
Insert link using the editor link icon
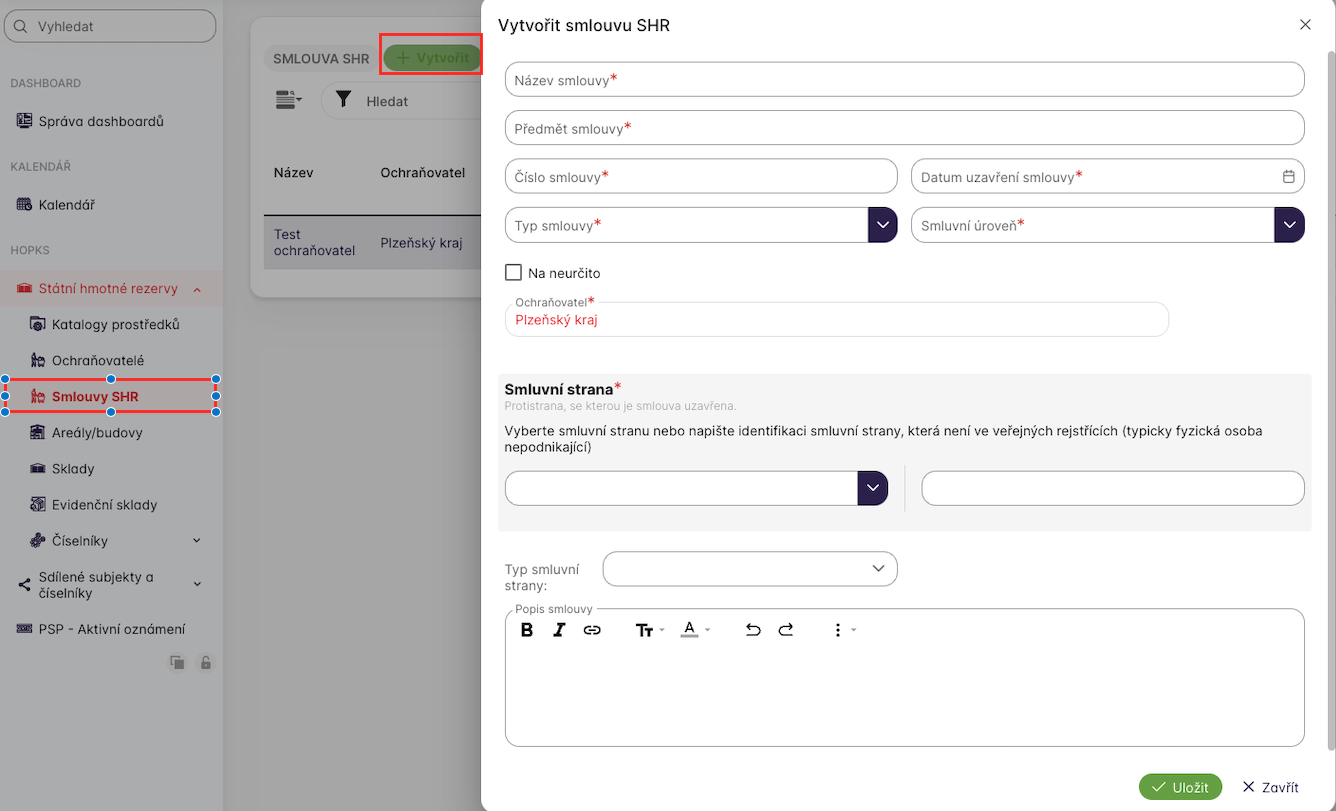592,630
